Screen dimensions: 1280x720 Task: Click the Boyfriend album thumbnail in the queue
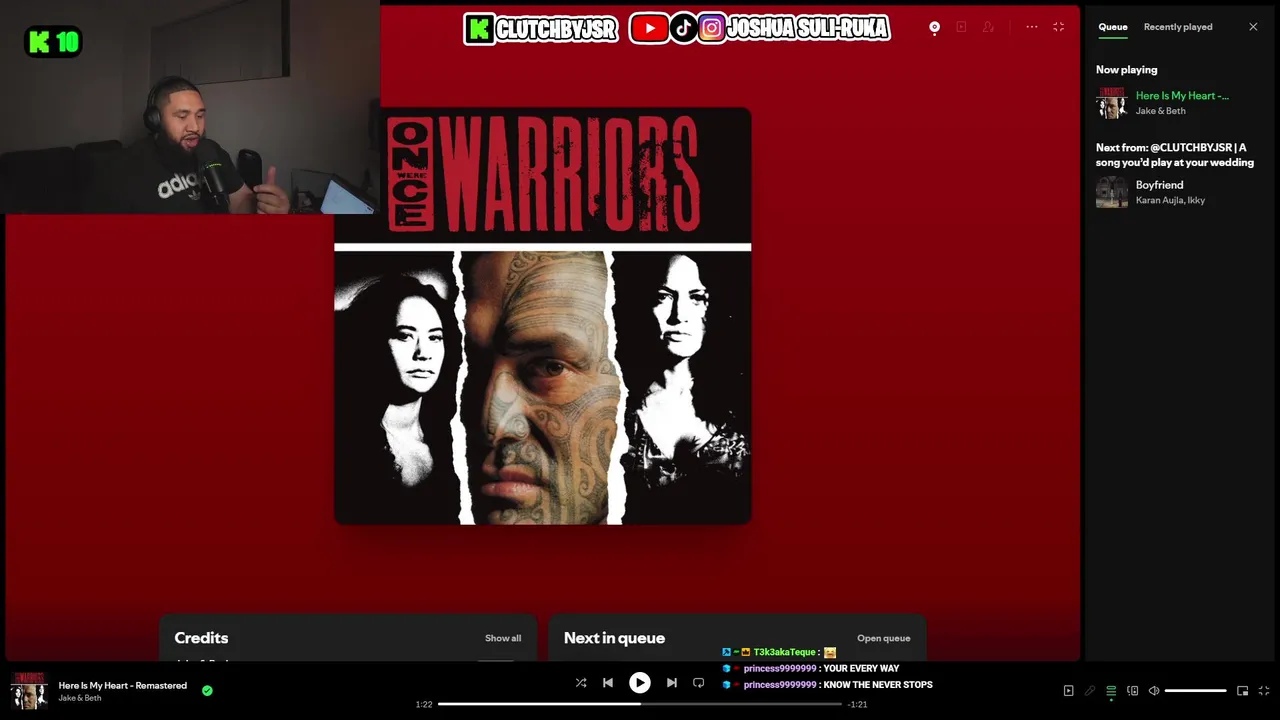(x=1112, y=192)
